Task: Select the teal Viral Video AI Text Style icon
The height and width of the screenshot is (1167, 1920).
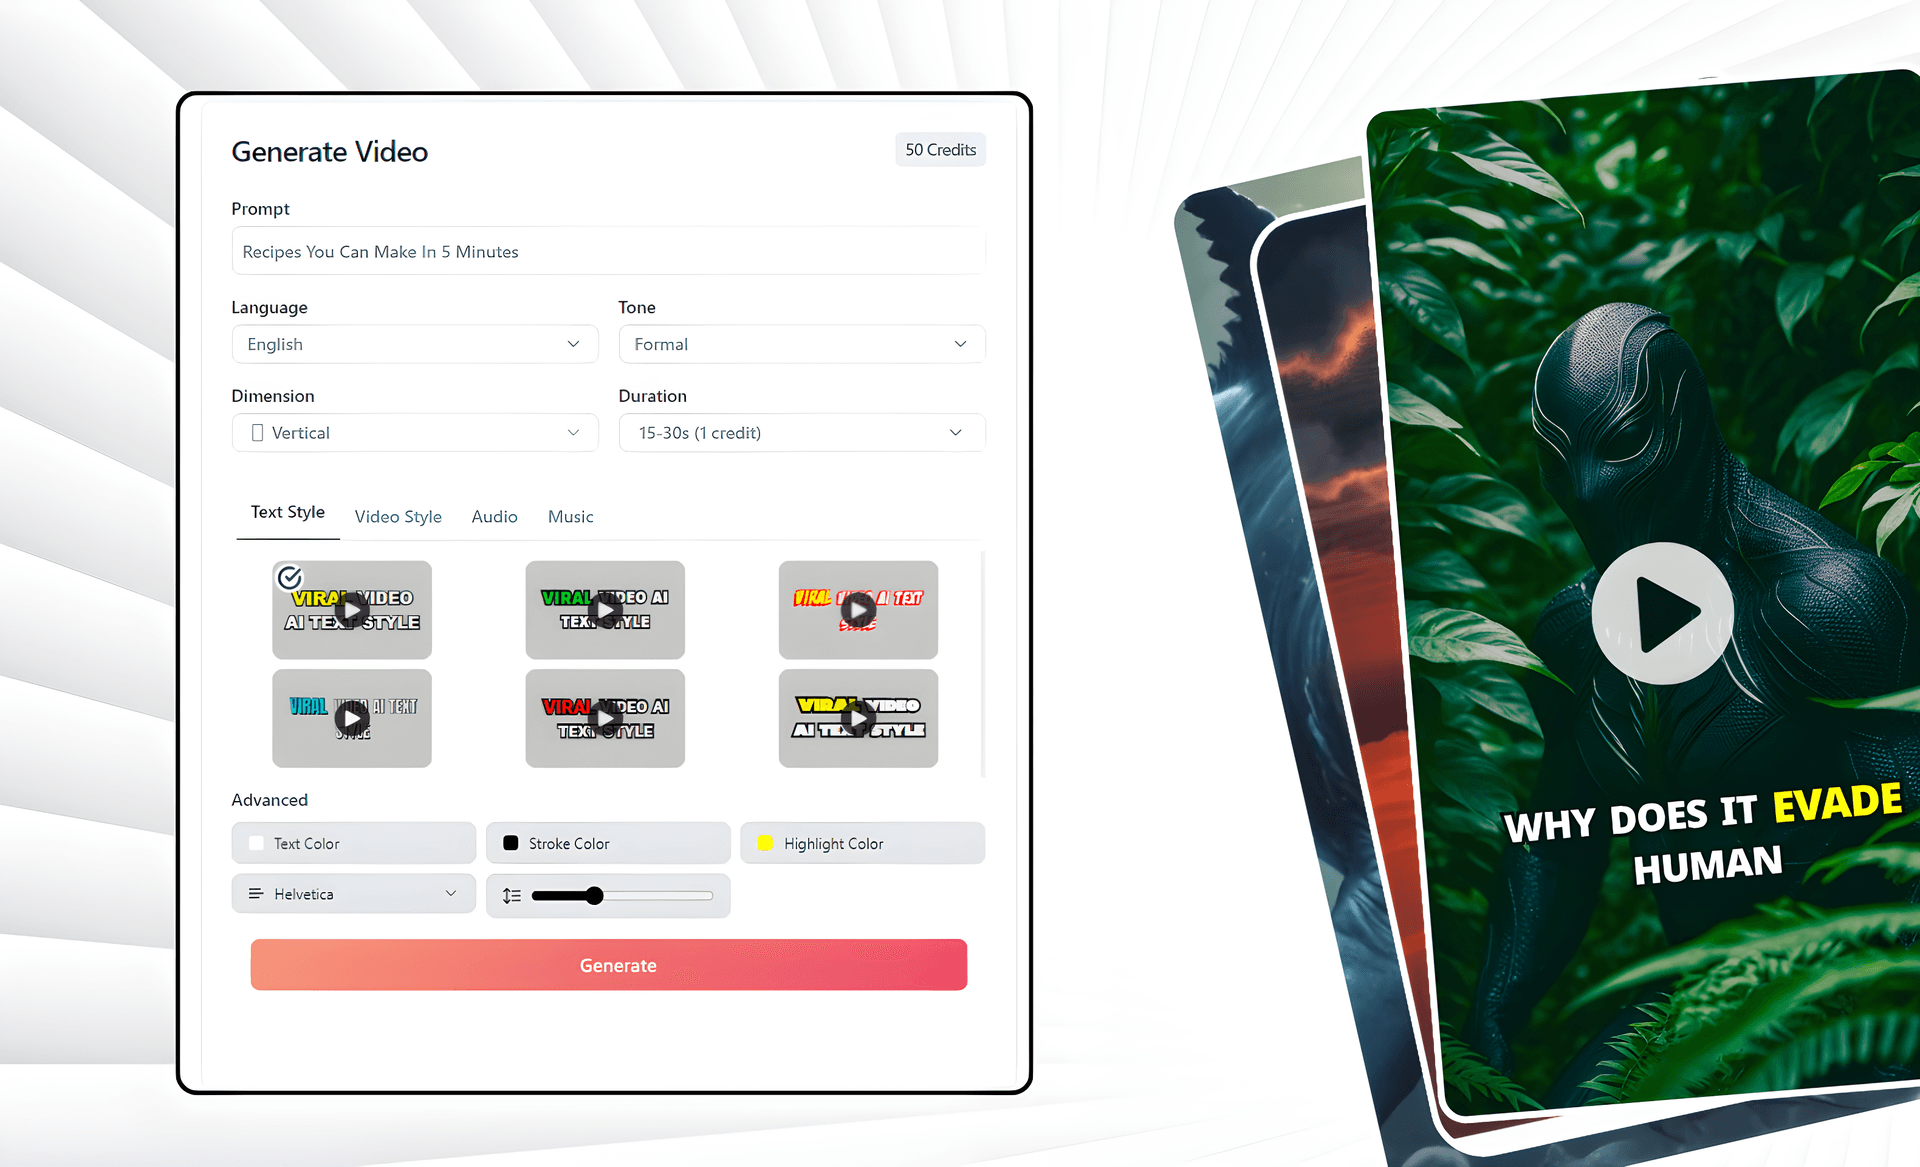Action: (354, 717)
